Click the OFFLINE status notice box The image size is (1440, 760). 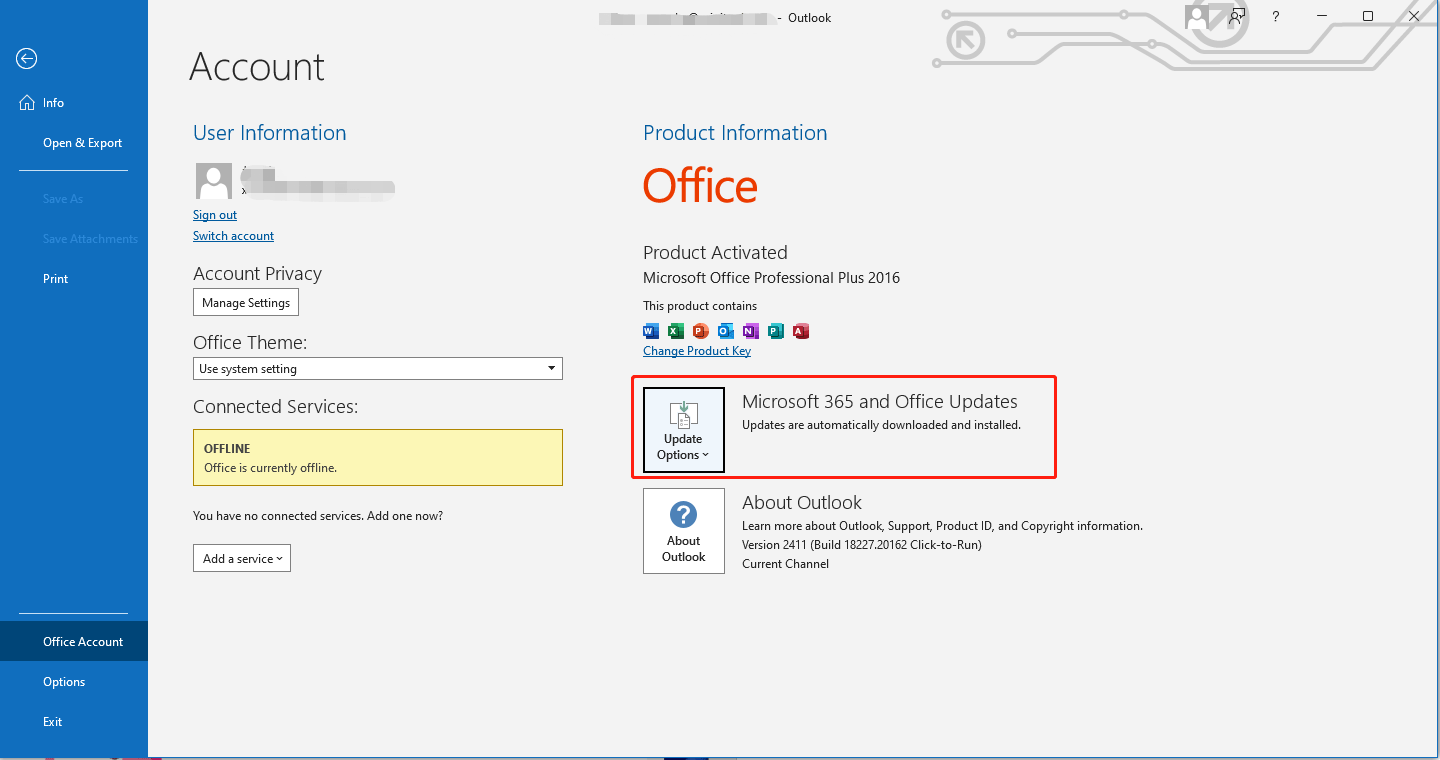[378, 458]
